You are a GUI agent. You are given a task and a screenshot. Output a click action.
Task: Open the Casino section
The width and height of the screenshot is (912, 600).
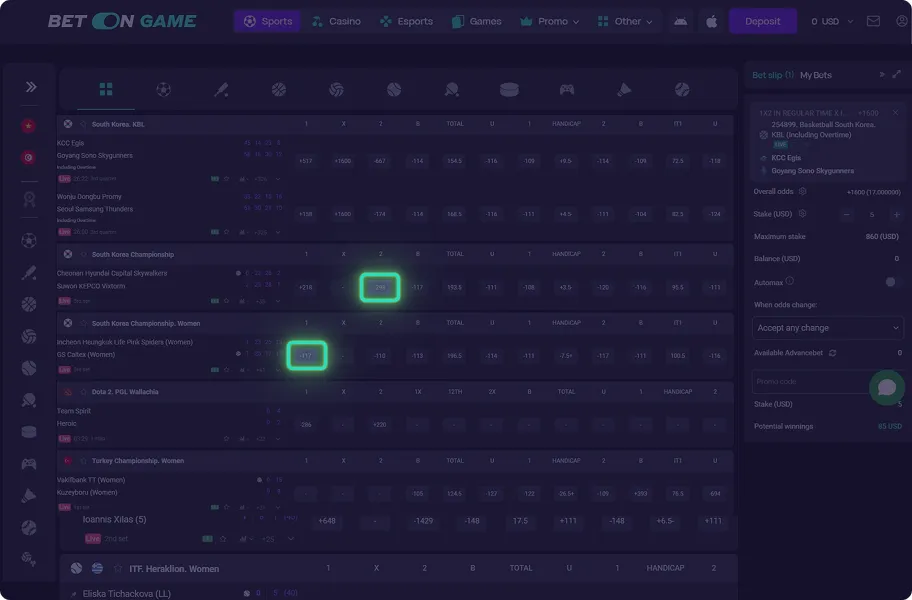[x=336, y=21]
